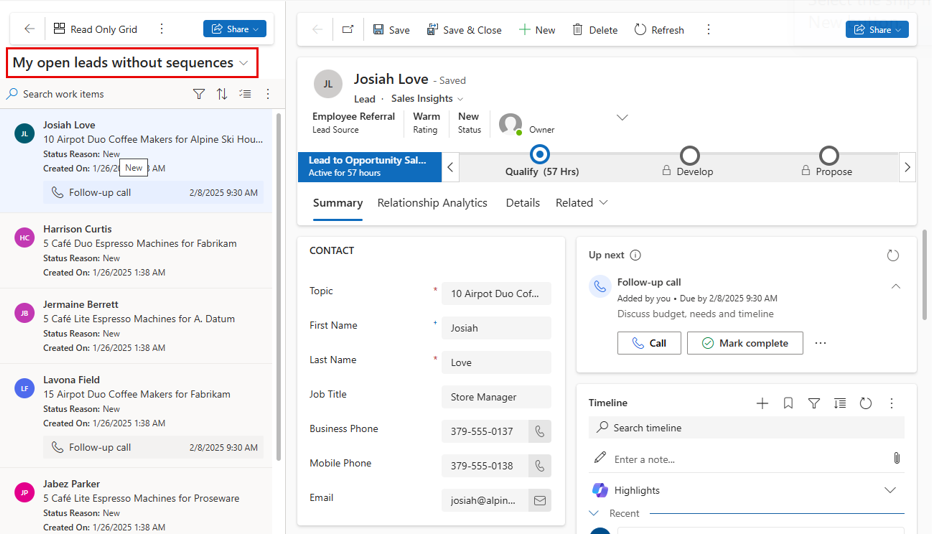This screenshot has height=534, width=932.
Task: Click Timeline expand all records icon
Action: [x=840, y=403]
